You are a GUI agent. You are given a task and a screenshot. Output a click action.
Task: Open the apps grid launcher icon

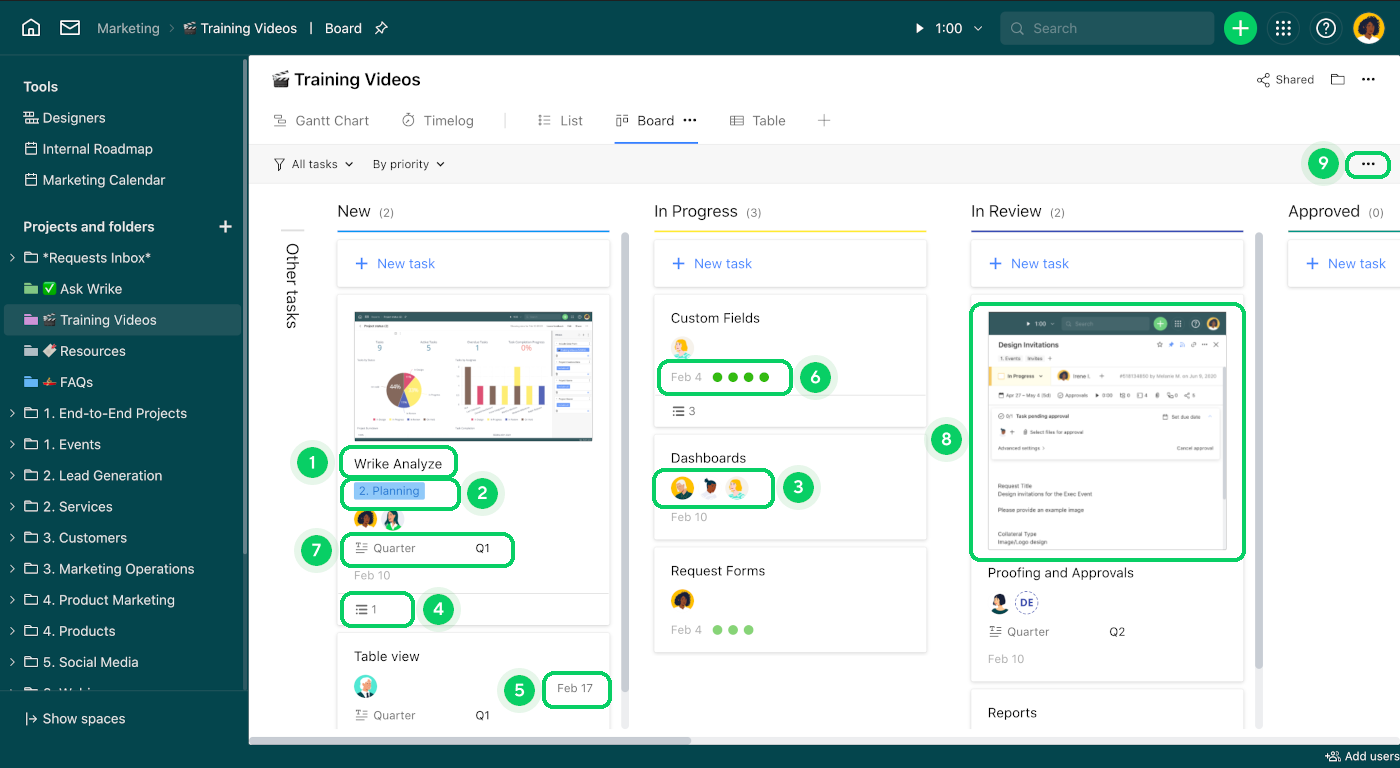(x=1283, y=28)
